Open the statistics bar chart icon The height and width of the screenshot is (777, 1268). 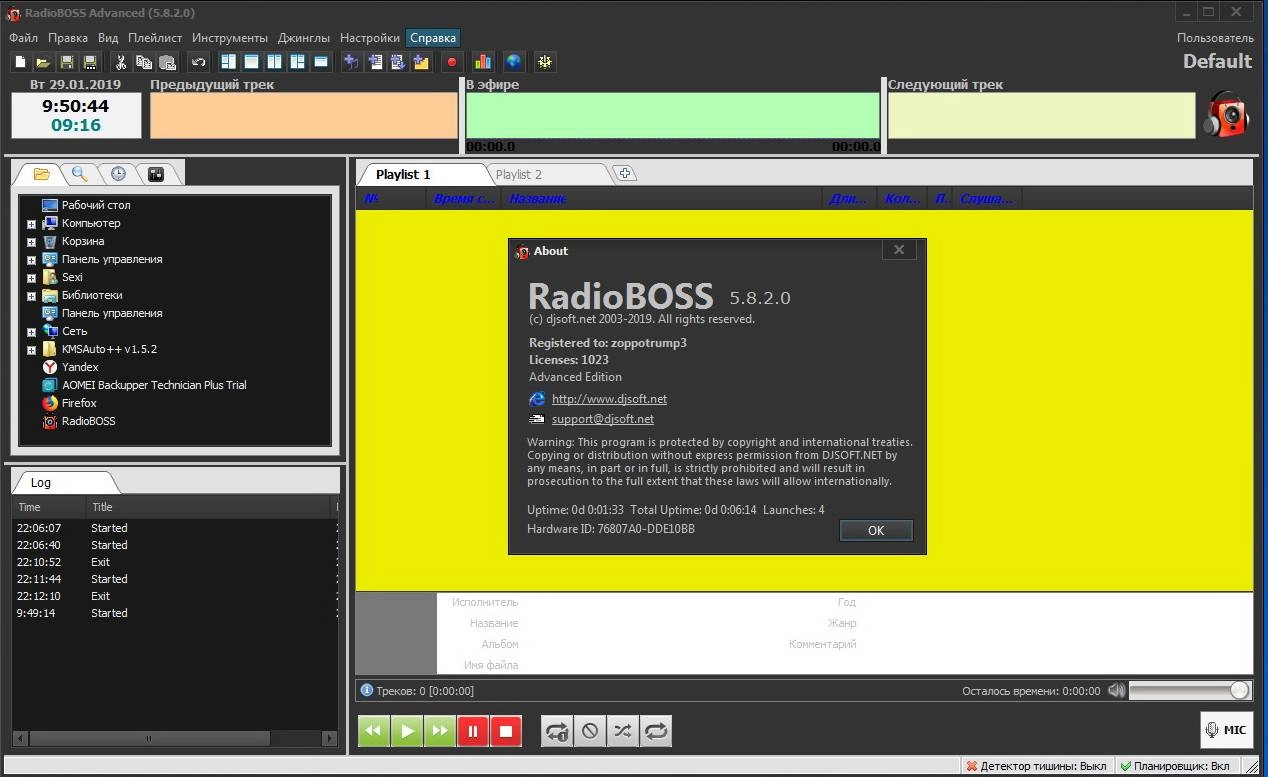click(482, 62)
